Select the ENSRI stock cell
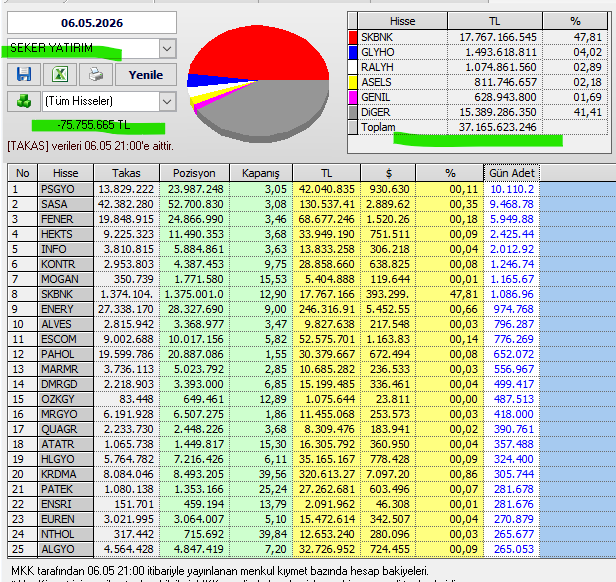 click(66, 504)
